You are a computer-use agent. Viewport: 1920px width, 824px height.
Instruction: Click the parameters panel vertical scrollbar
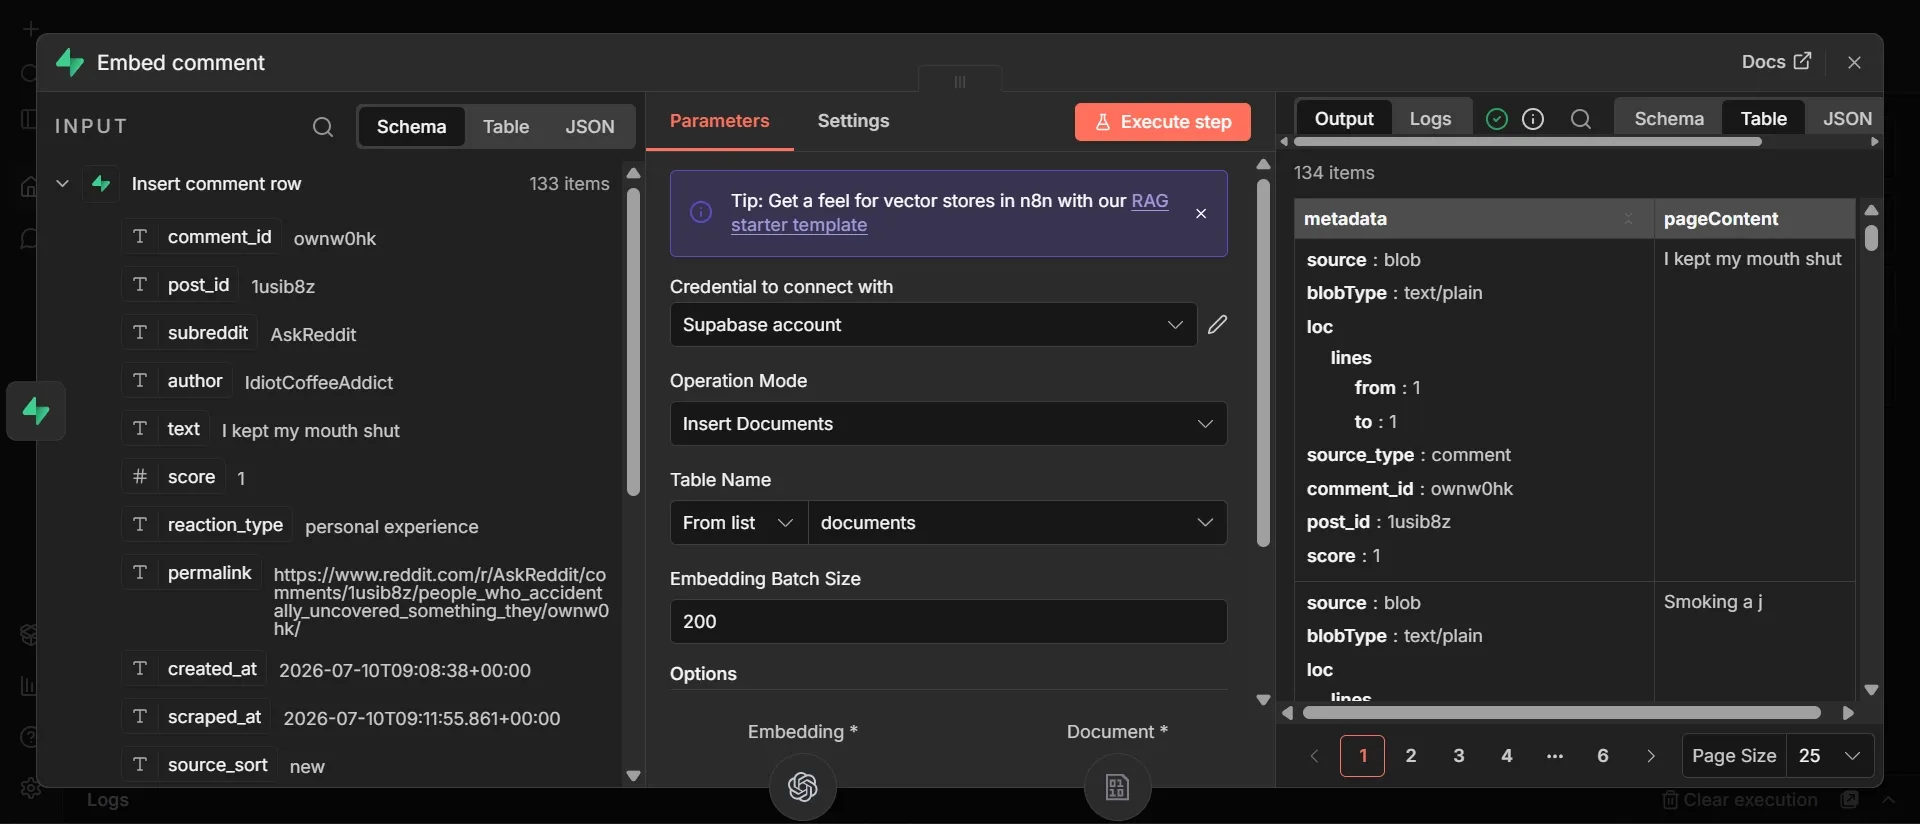pyautogui.click(x=1263, y=363)
